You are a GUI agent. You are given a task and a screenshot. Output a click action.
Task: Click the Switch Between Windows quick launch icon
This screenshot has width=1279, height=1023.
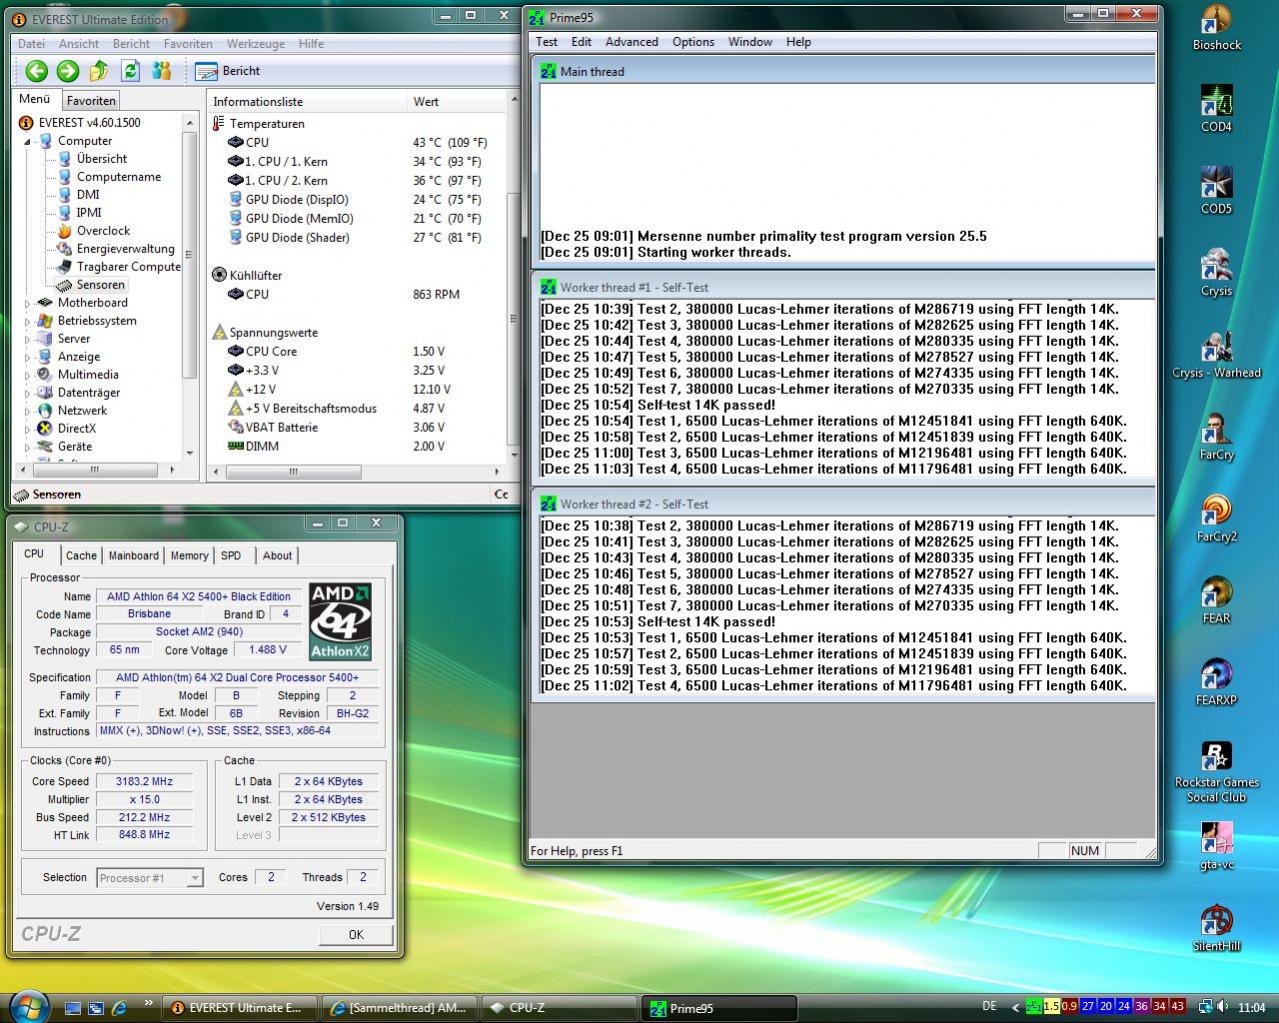click(96, 1008)
